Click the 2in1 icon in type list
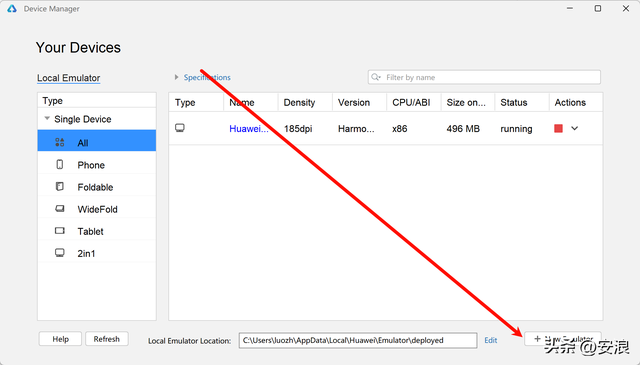The width and height of the screenshot is (640, 365). click(60, 253)
